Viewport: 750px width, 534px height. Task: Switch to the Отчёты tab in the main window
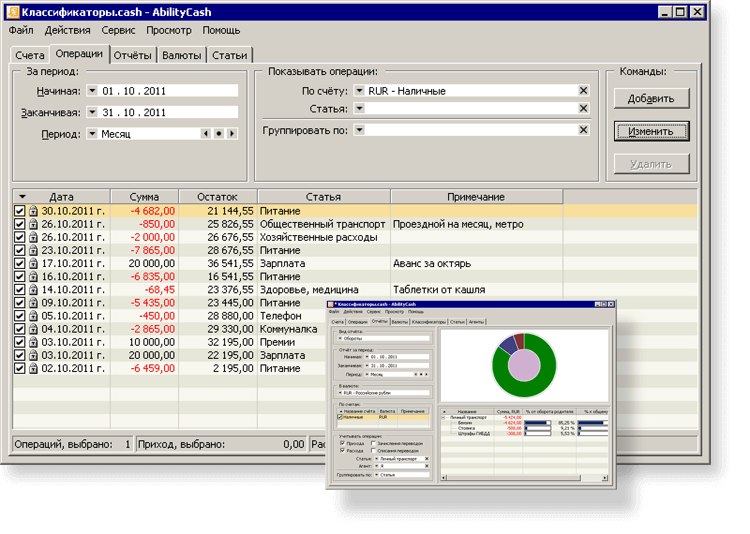[x=132, y=55]
